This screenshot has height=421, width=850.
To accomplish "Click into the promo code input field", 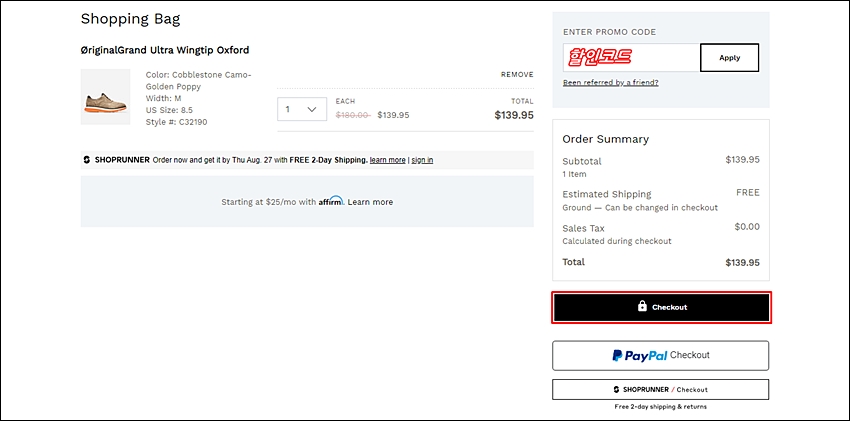I will tap(632, 57).
